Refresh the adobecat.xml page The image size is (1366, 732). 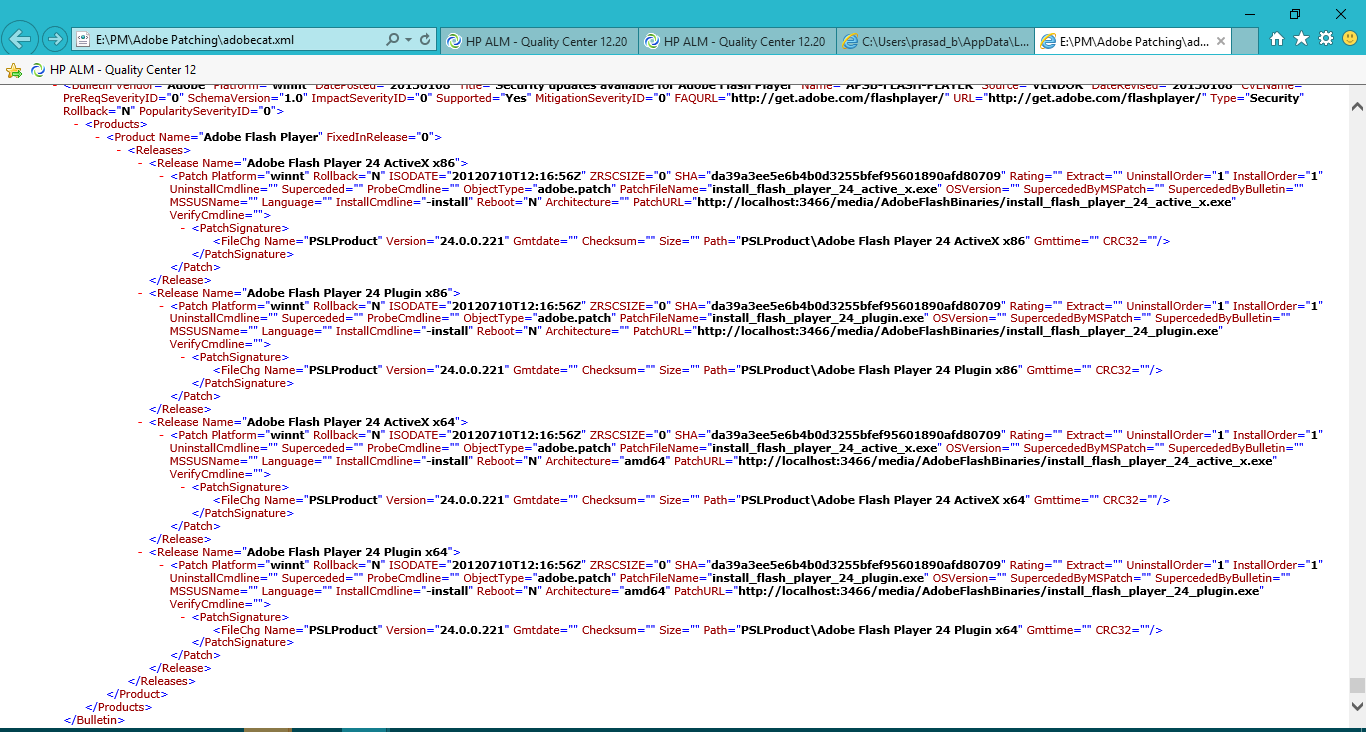pyautogui.click(x=426, y=40)
